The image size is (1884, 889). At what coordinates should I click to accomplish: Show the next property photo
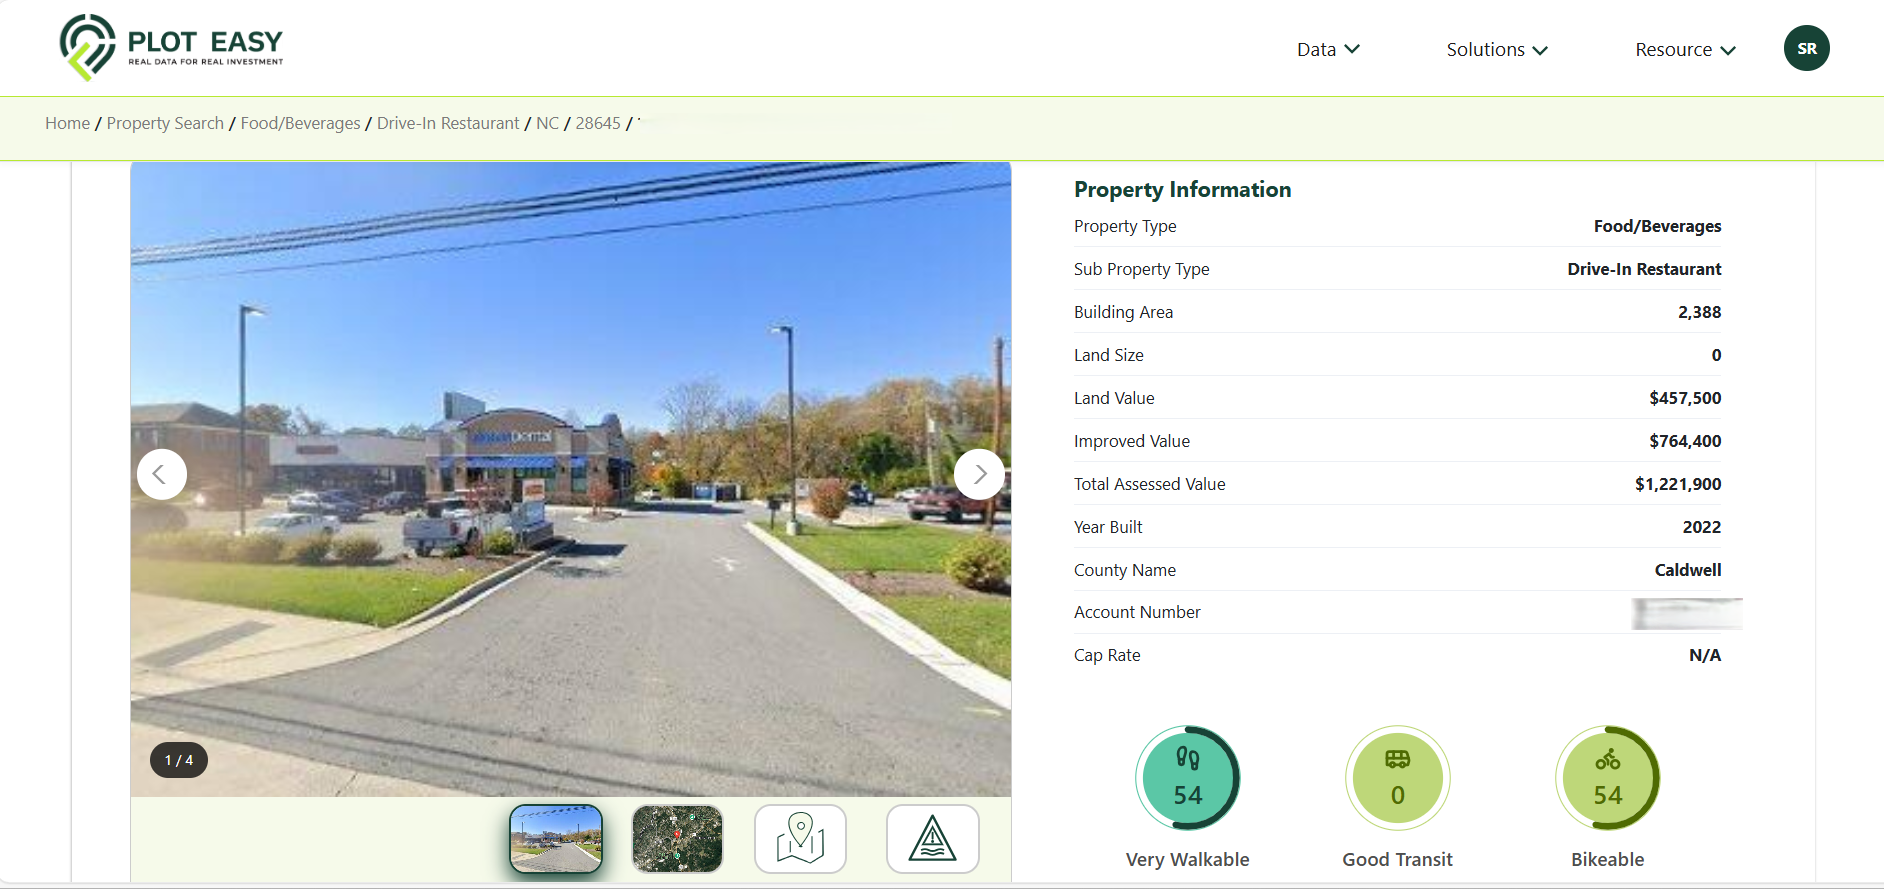click(x=979, y=474)
